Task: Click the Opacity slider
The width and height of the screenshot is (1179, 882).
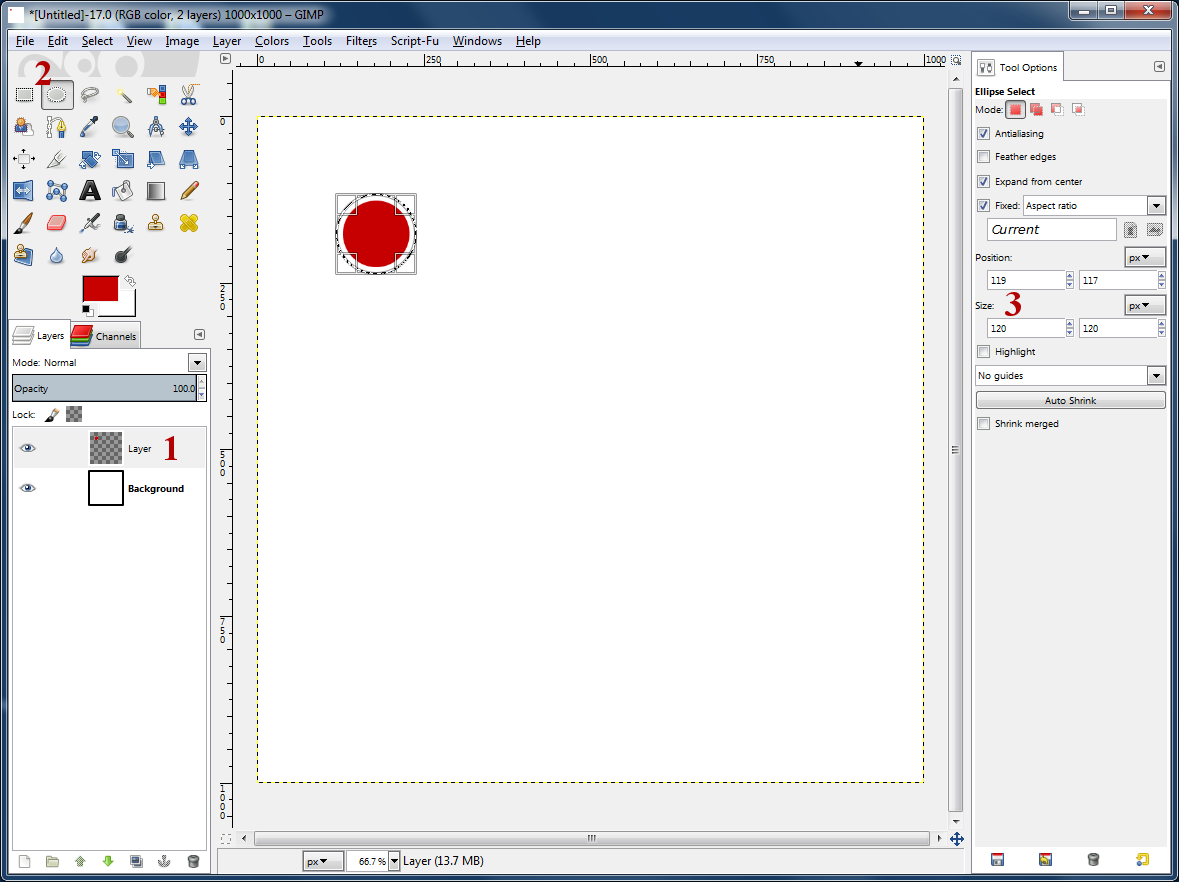Action: pyautogui.click(x=104, y=389)
